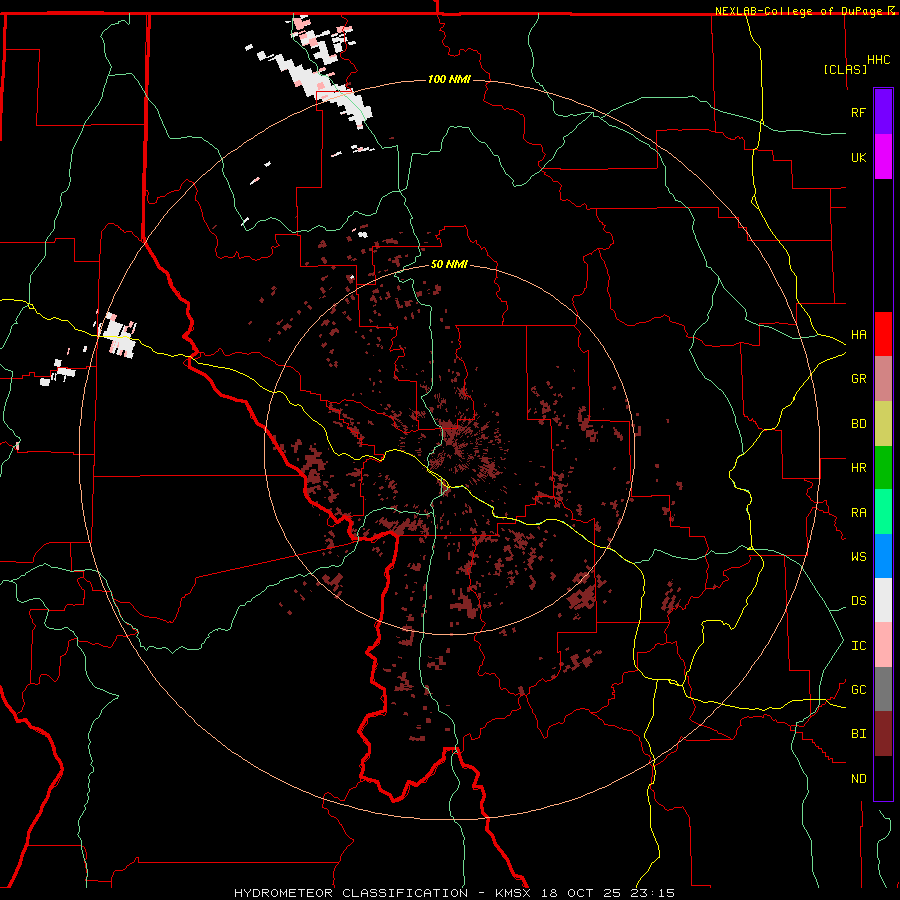The width and height of the screenshot is (900, 900).
Task: Click the ND black legend color swatch
Action: [x=883, y=778]
